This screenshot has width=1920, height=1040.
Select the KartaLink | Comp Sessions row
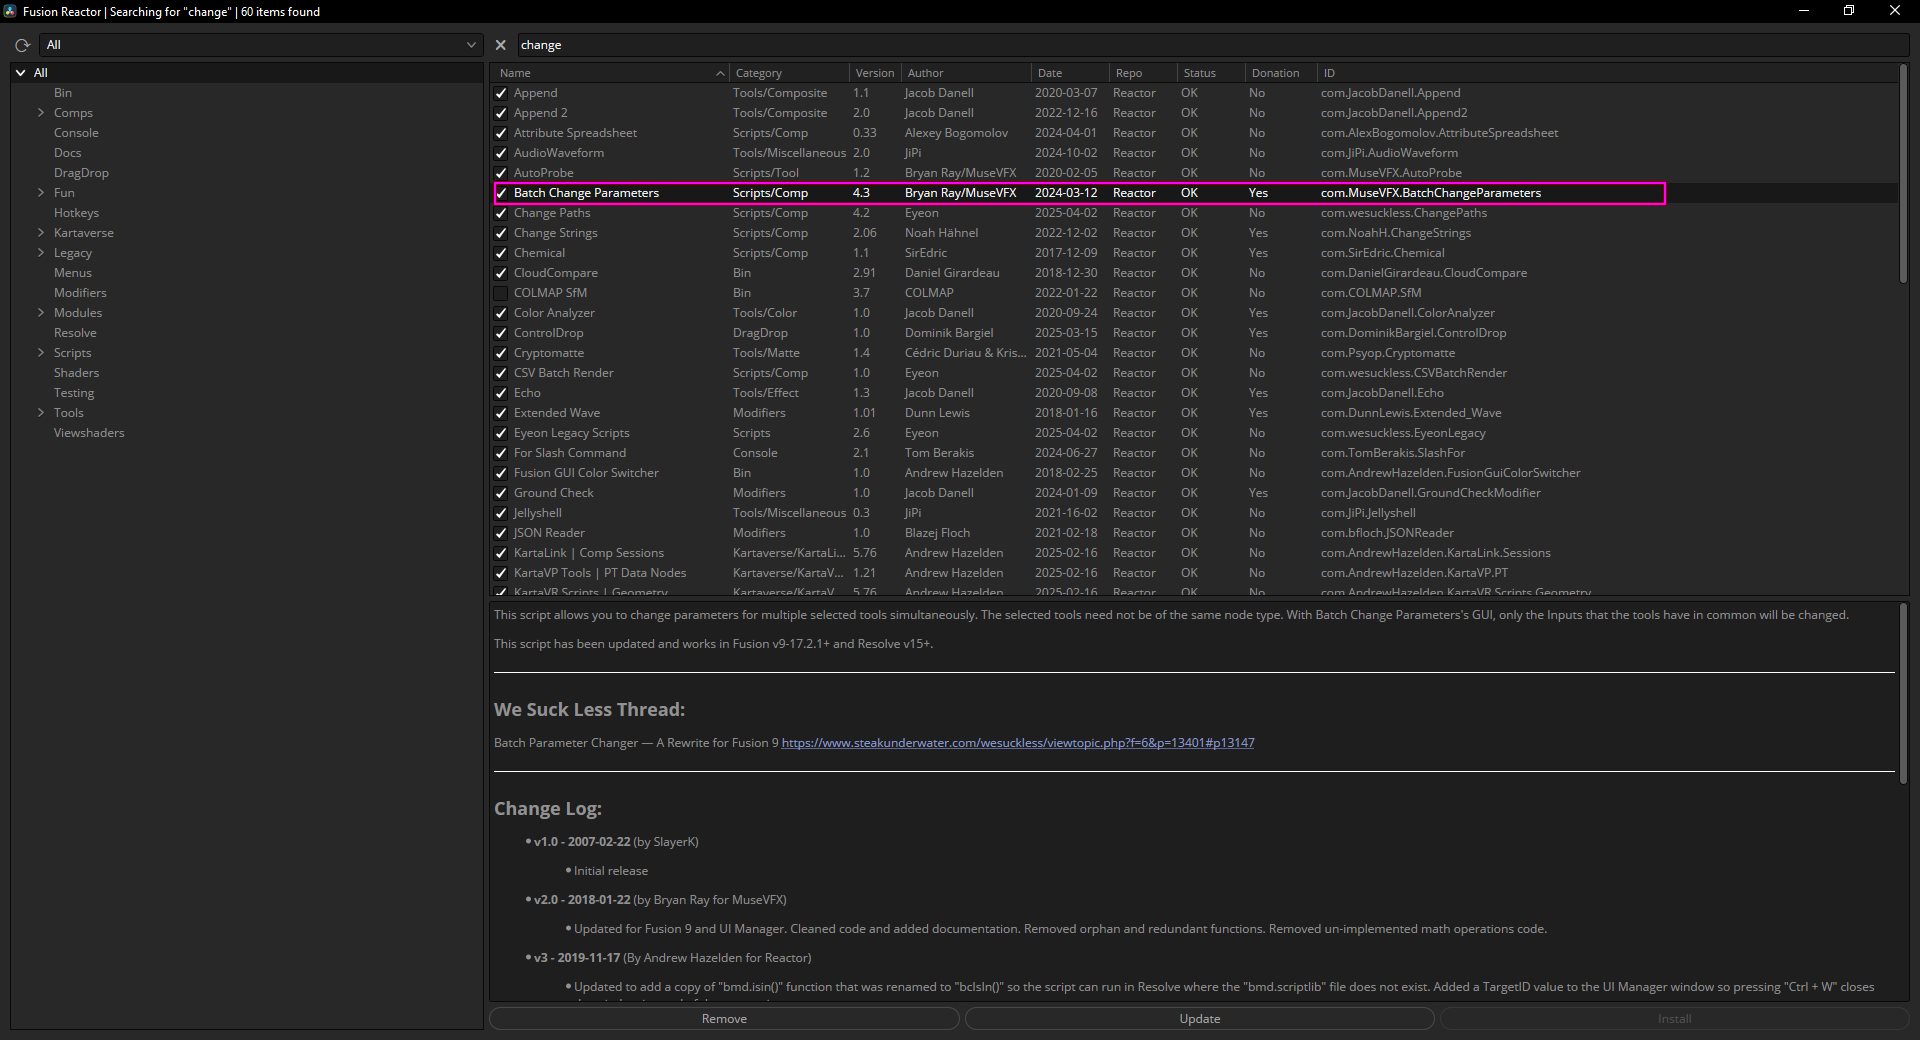click(x=1195, y=553)
